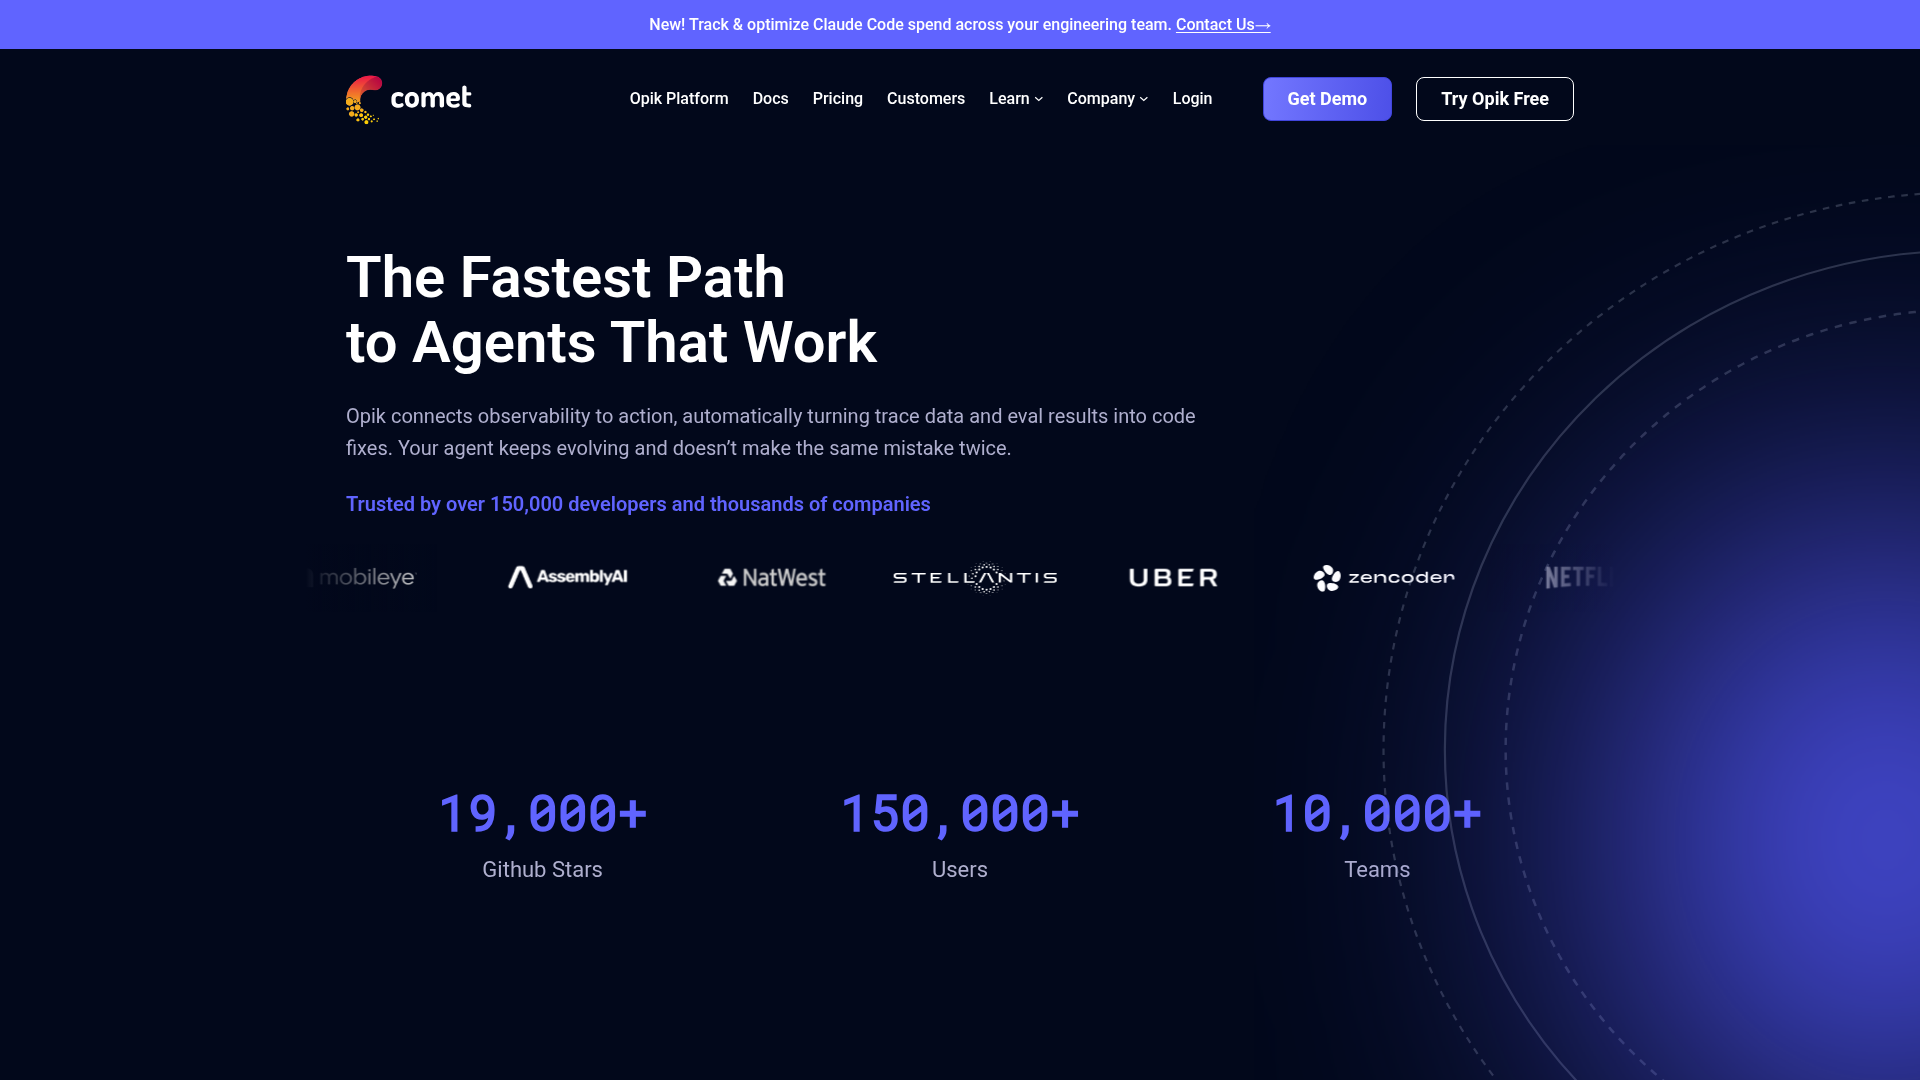Click the Try Opik Free button
Viewport: 1920px width, 1080px height.
(1494, 99)
